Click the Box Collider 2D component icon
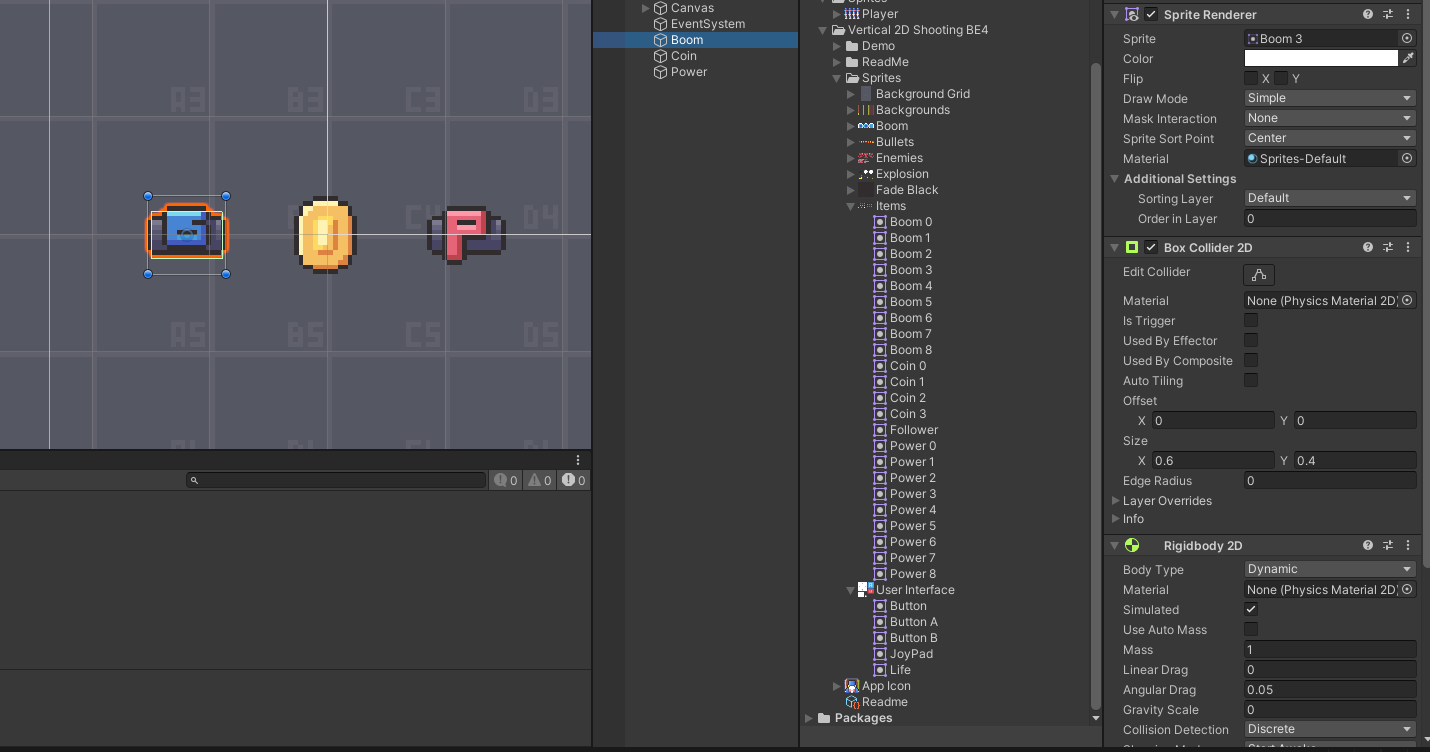This screenshot has height=752, width=1430. tap(1132, 247)
